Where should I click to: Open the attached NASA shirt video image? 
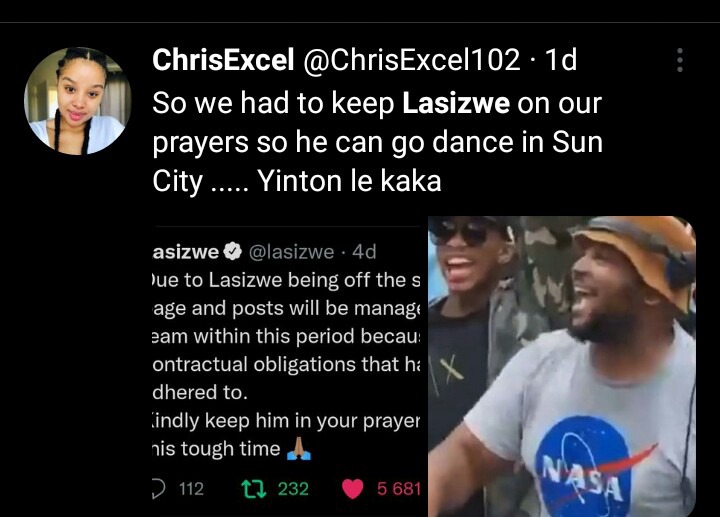click(x=562, y=366)
